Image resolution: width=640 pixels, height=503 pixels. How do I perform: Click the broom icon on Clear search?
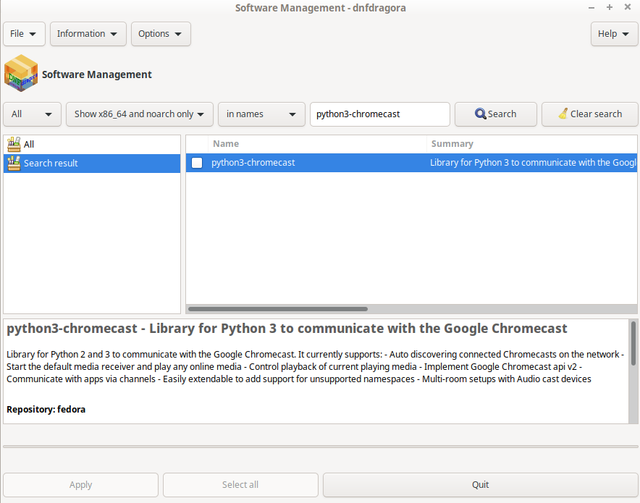click(x=563, y=114)
